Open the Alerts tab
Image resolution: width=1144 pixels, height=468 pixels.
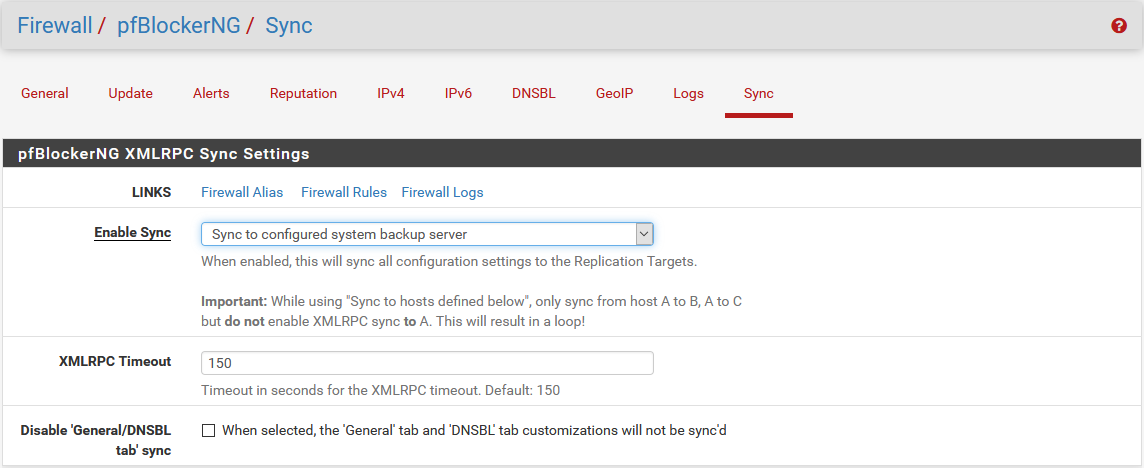(211, 93)
